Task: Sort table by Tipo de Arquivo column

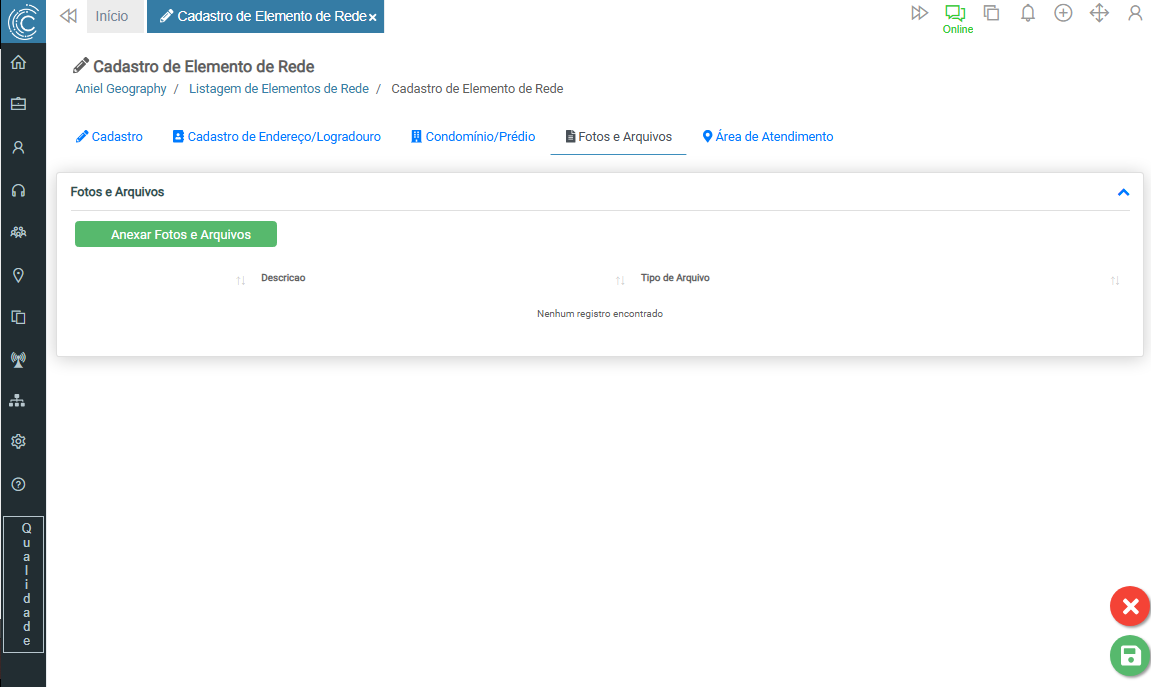Action: 675,278
